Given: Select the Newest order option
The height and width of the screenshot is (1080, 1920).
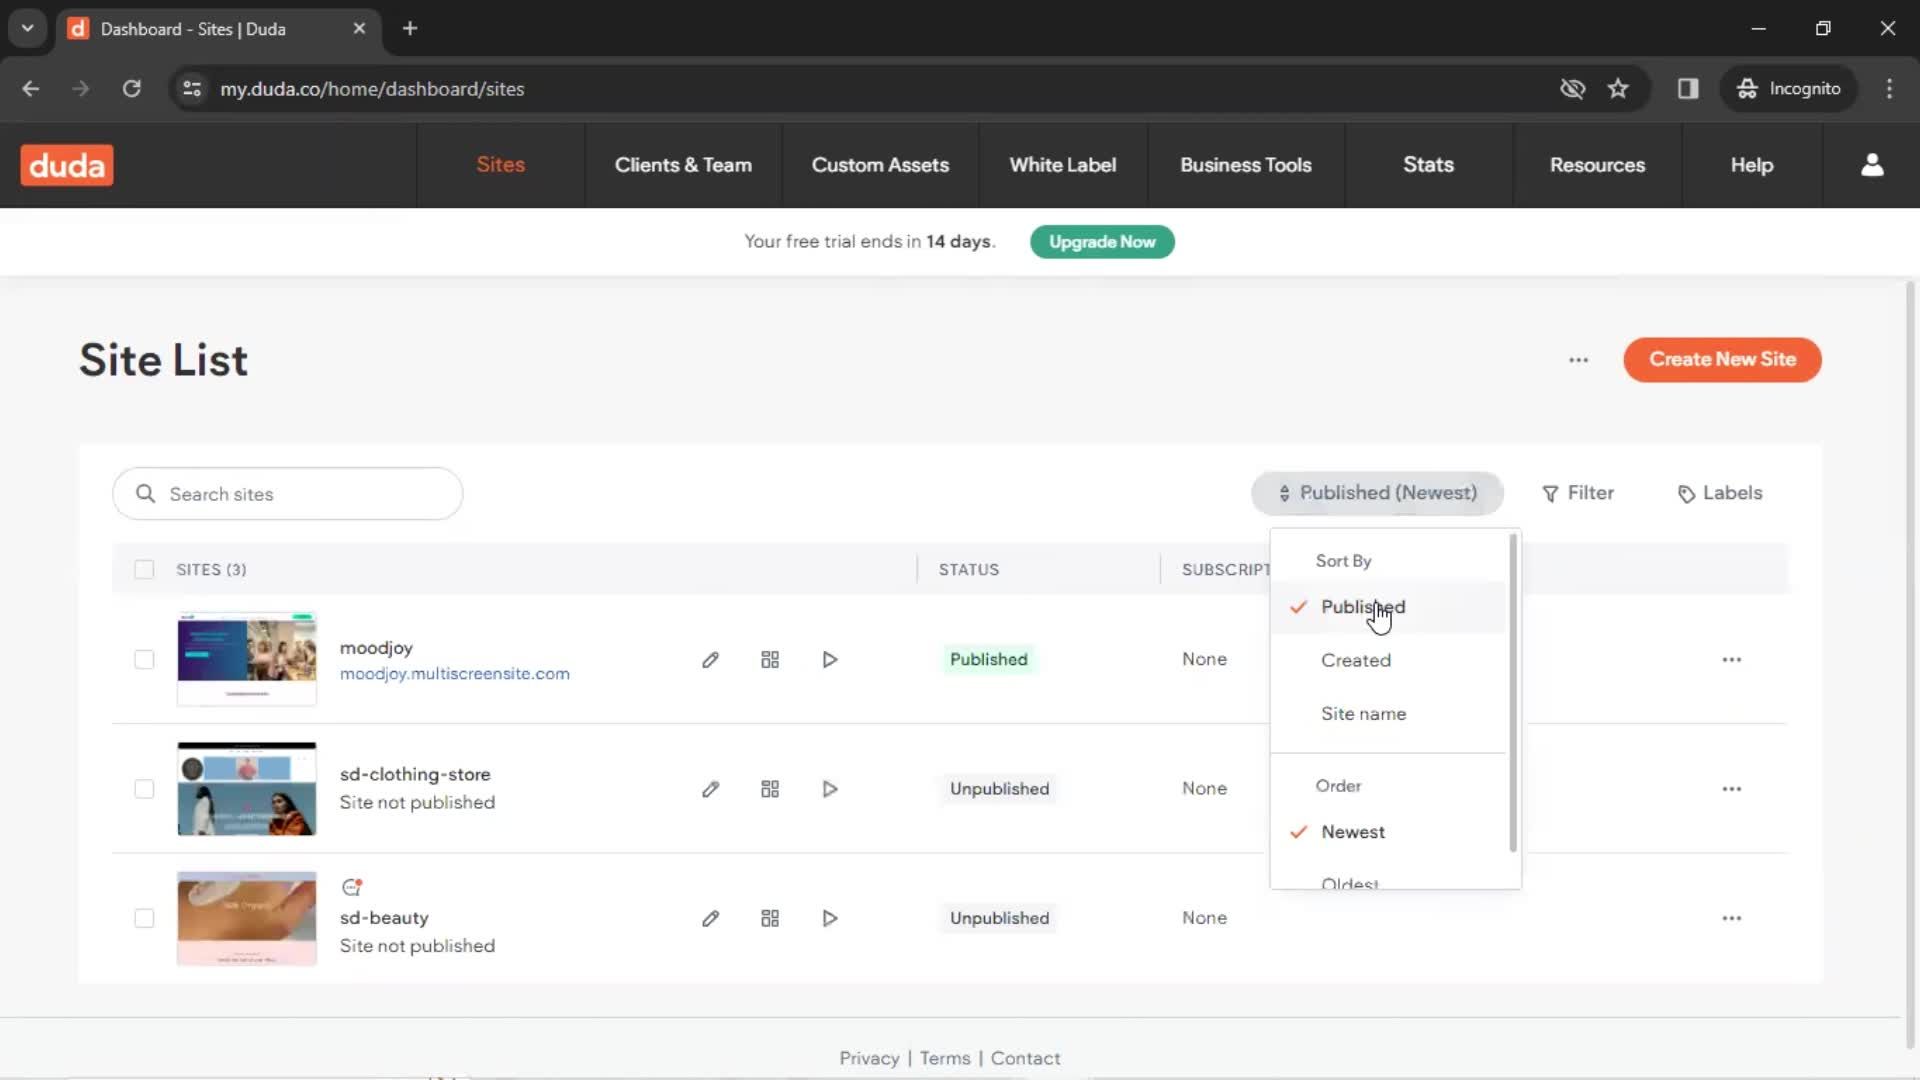Looking at the screenshot, I should tap(1388, 832).
